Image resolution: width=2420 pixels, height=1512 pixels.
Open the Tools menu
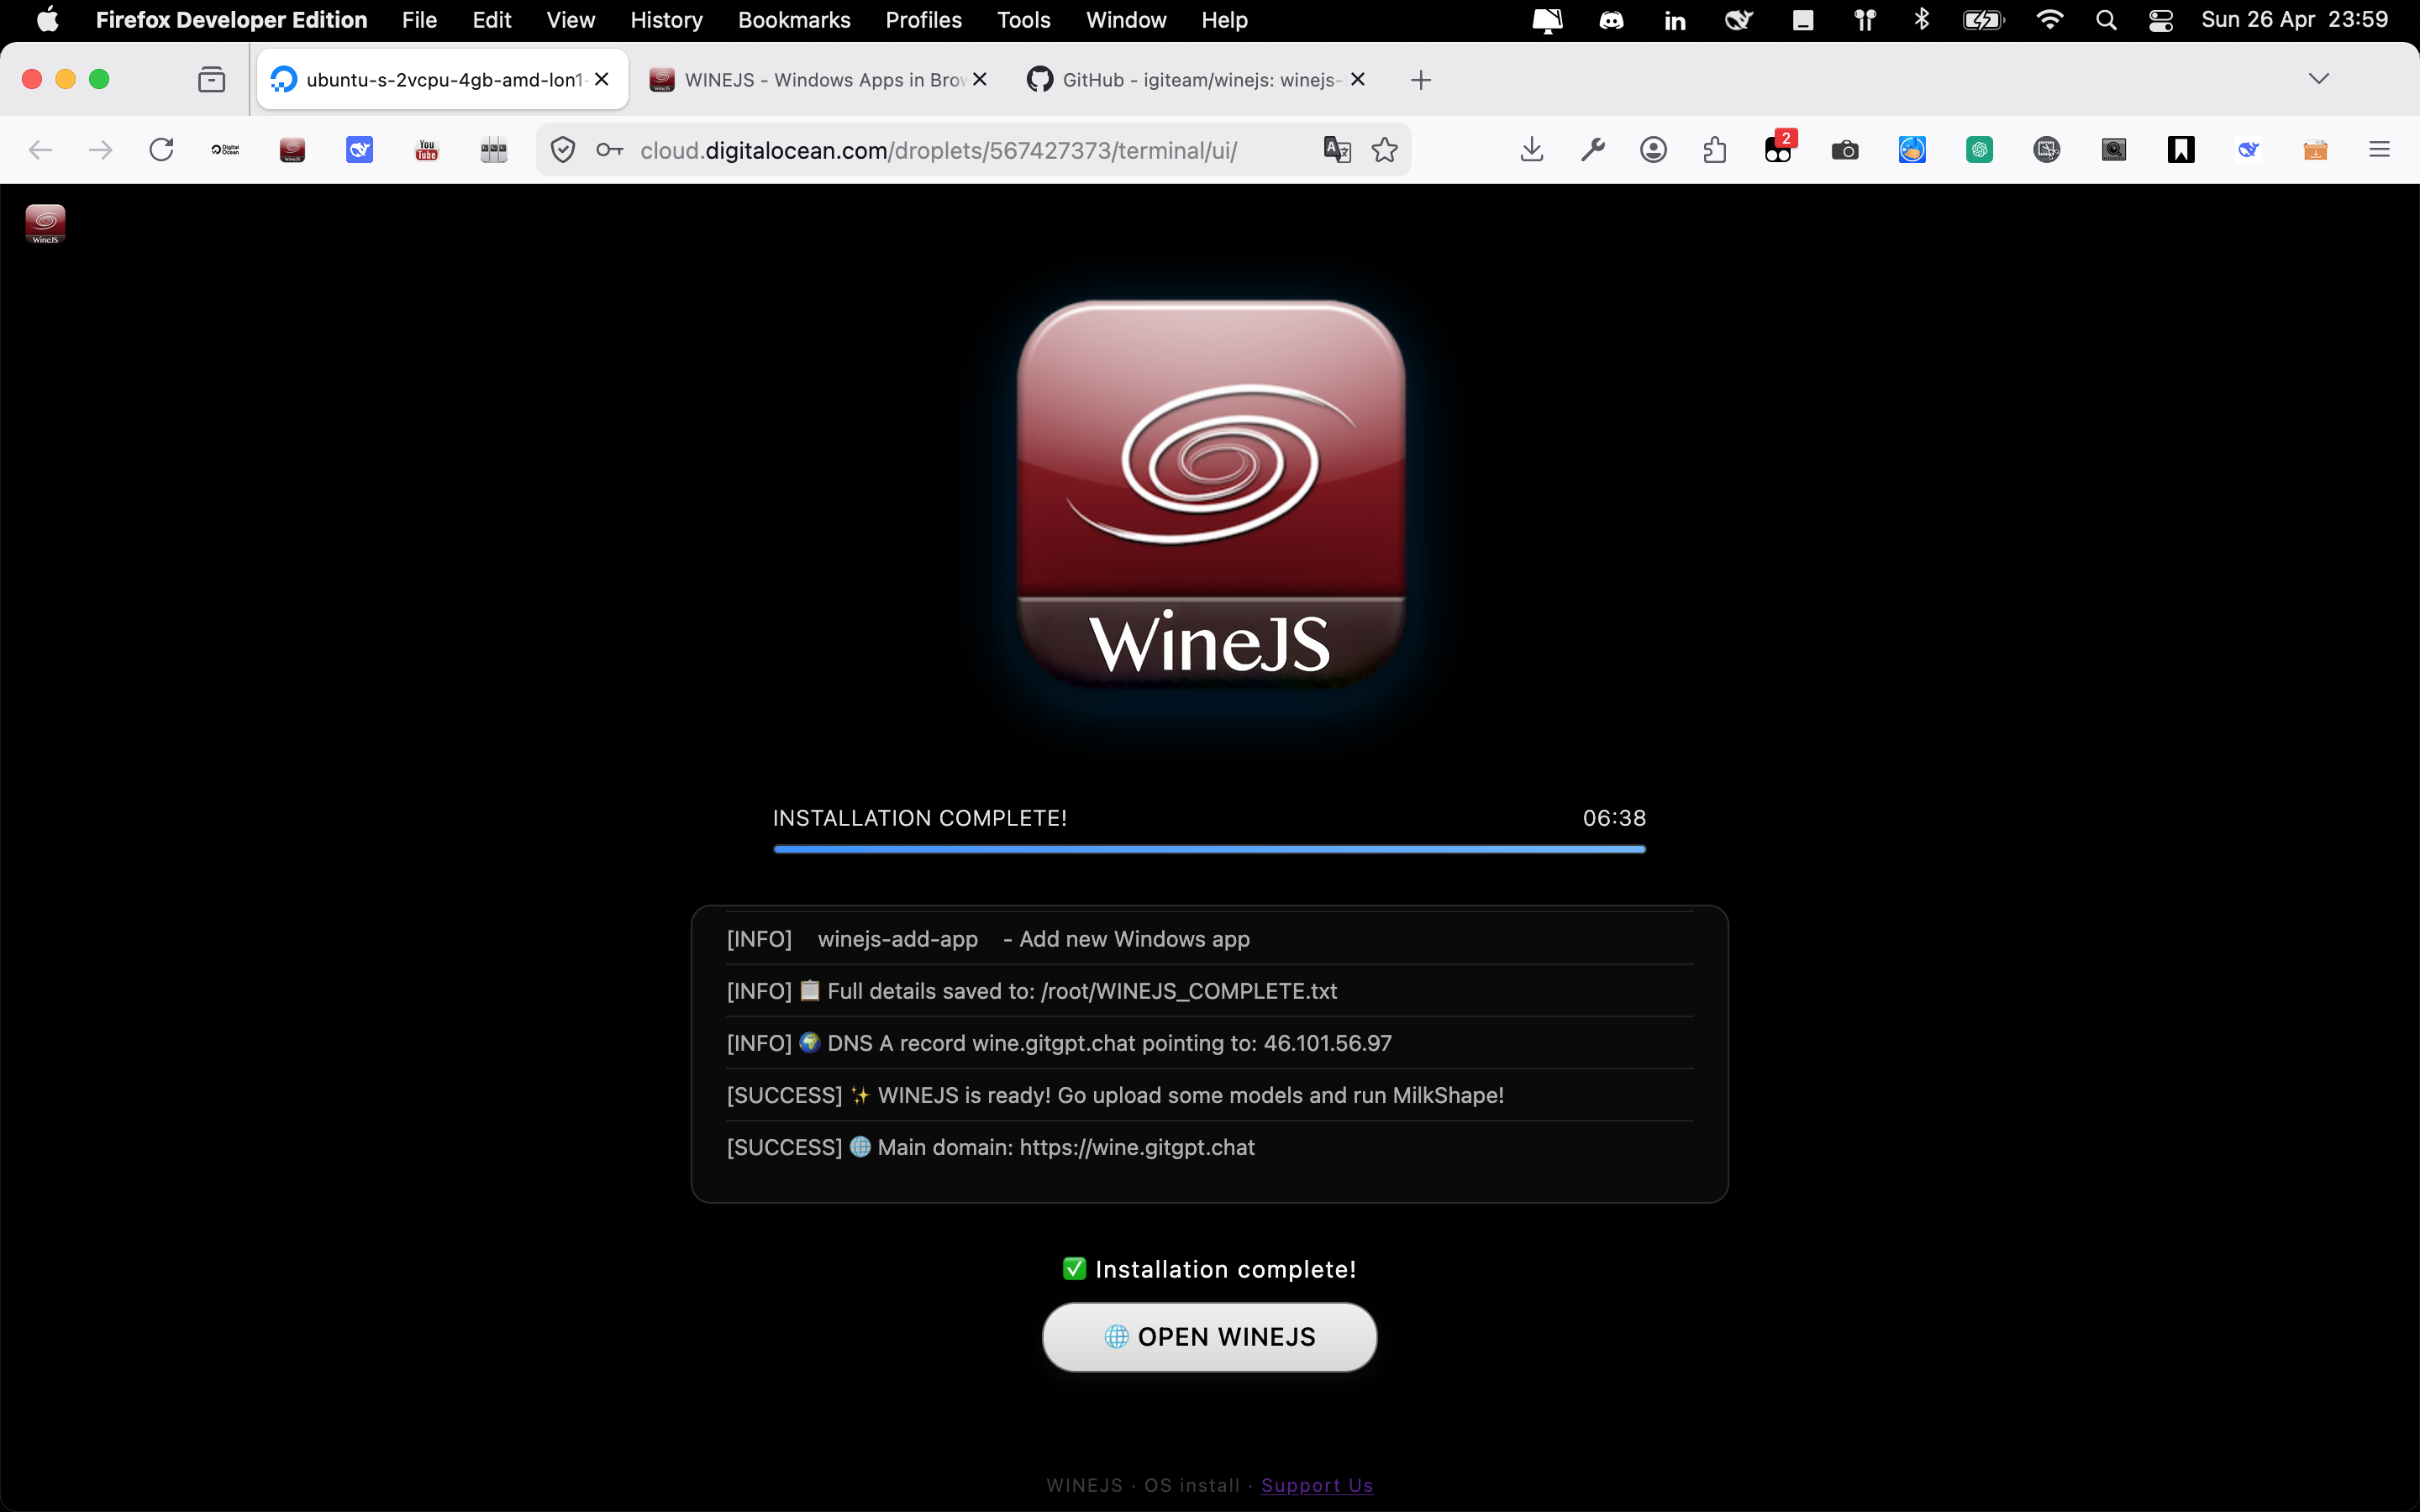point(1023,20)
